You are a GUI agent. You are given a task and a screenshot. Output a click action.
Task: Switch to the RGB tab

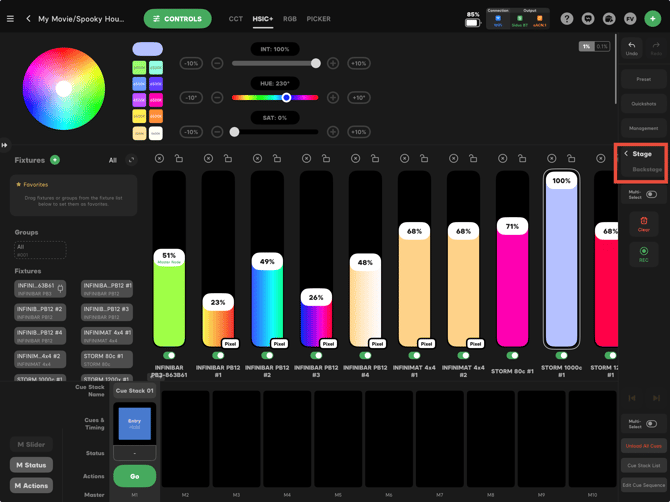(x=290, y=19)
